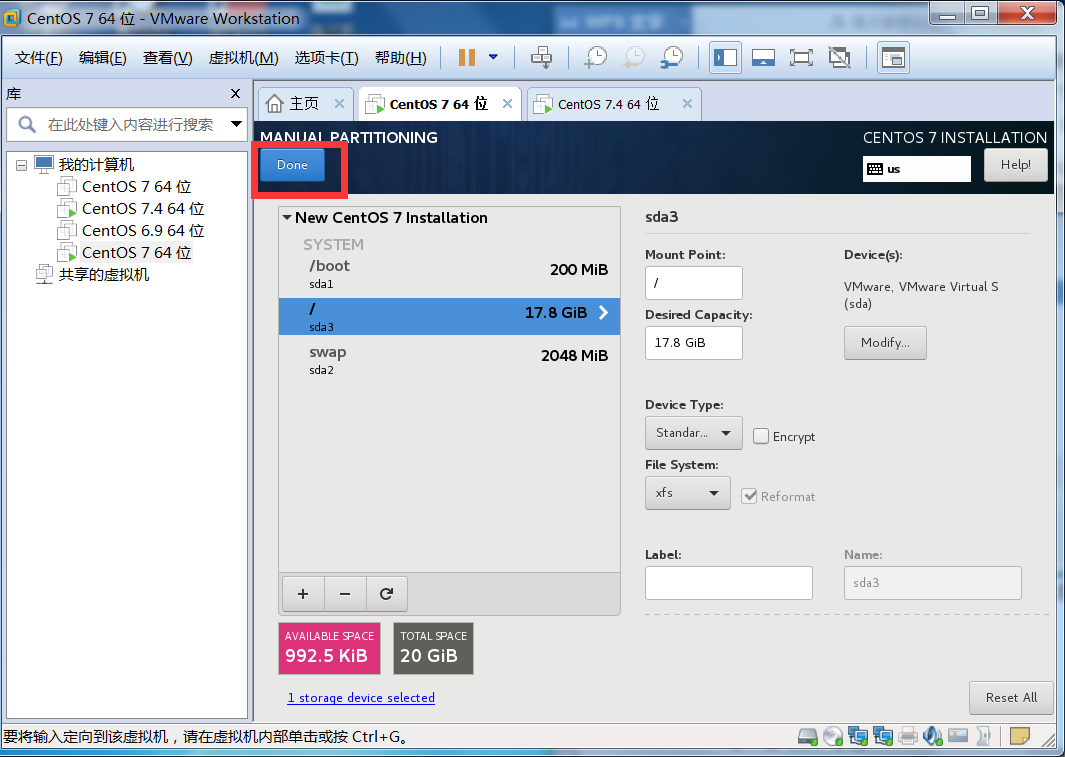
Task: Pause the running virtual machine
Action: (467, 58)
